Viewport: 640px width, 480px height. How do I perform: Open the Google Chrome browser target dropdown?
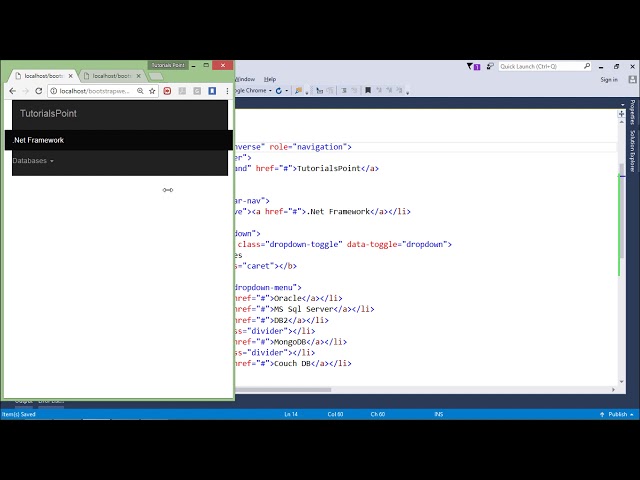pos(270,91)
